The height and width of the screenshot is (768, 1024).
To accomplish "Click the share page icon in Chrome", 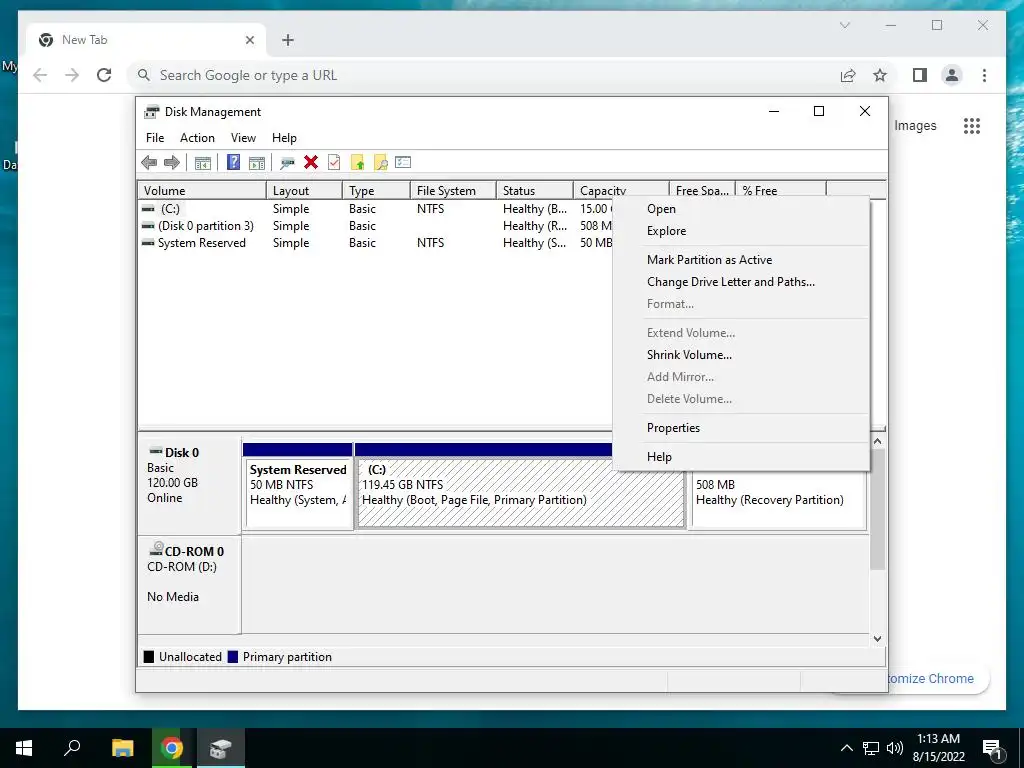I will [848, 75].
